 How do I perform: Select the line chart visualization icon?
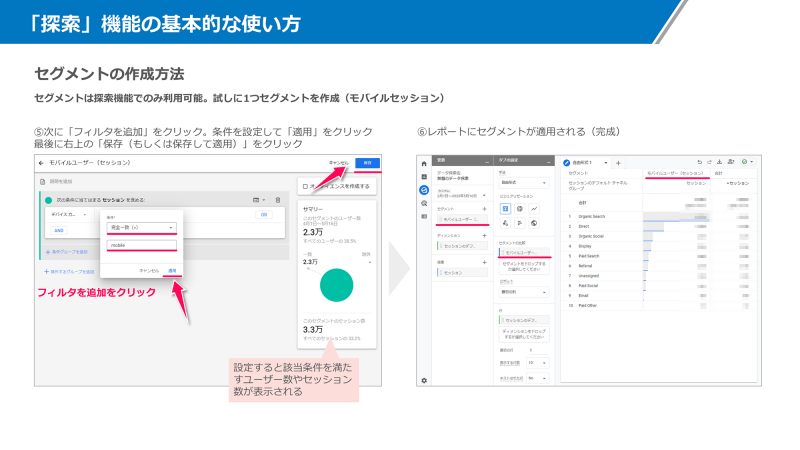[534, 208]
